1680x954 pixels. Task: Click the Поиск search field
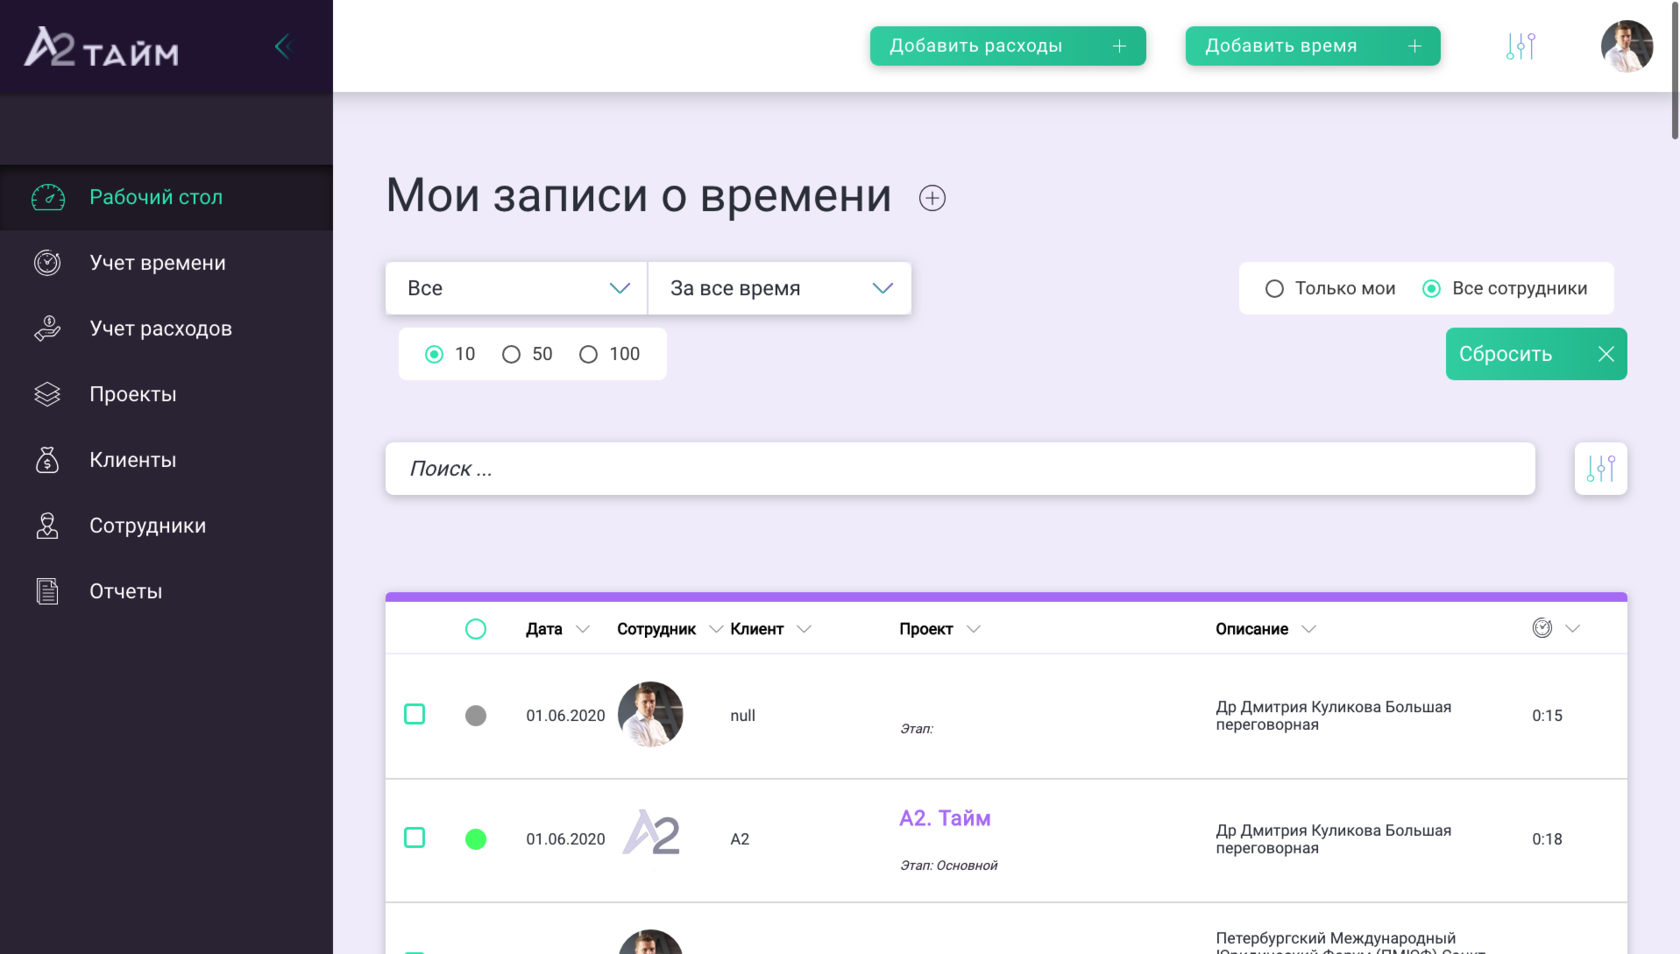(960, 469)
